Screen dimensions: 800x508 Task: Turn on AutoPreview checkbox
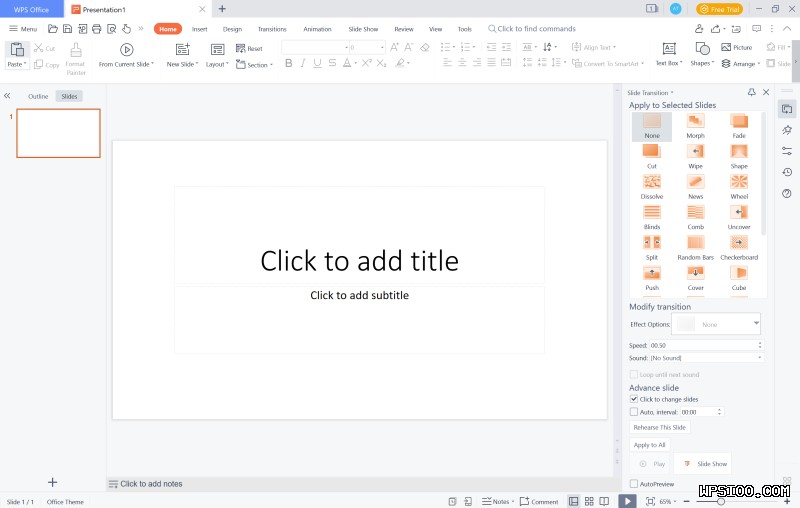click(634, 484)
